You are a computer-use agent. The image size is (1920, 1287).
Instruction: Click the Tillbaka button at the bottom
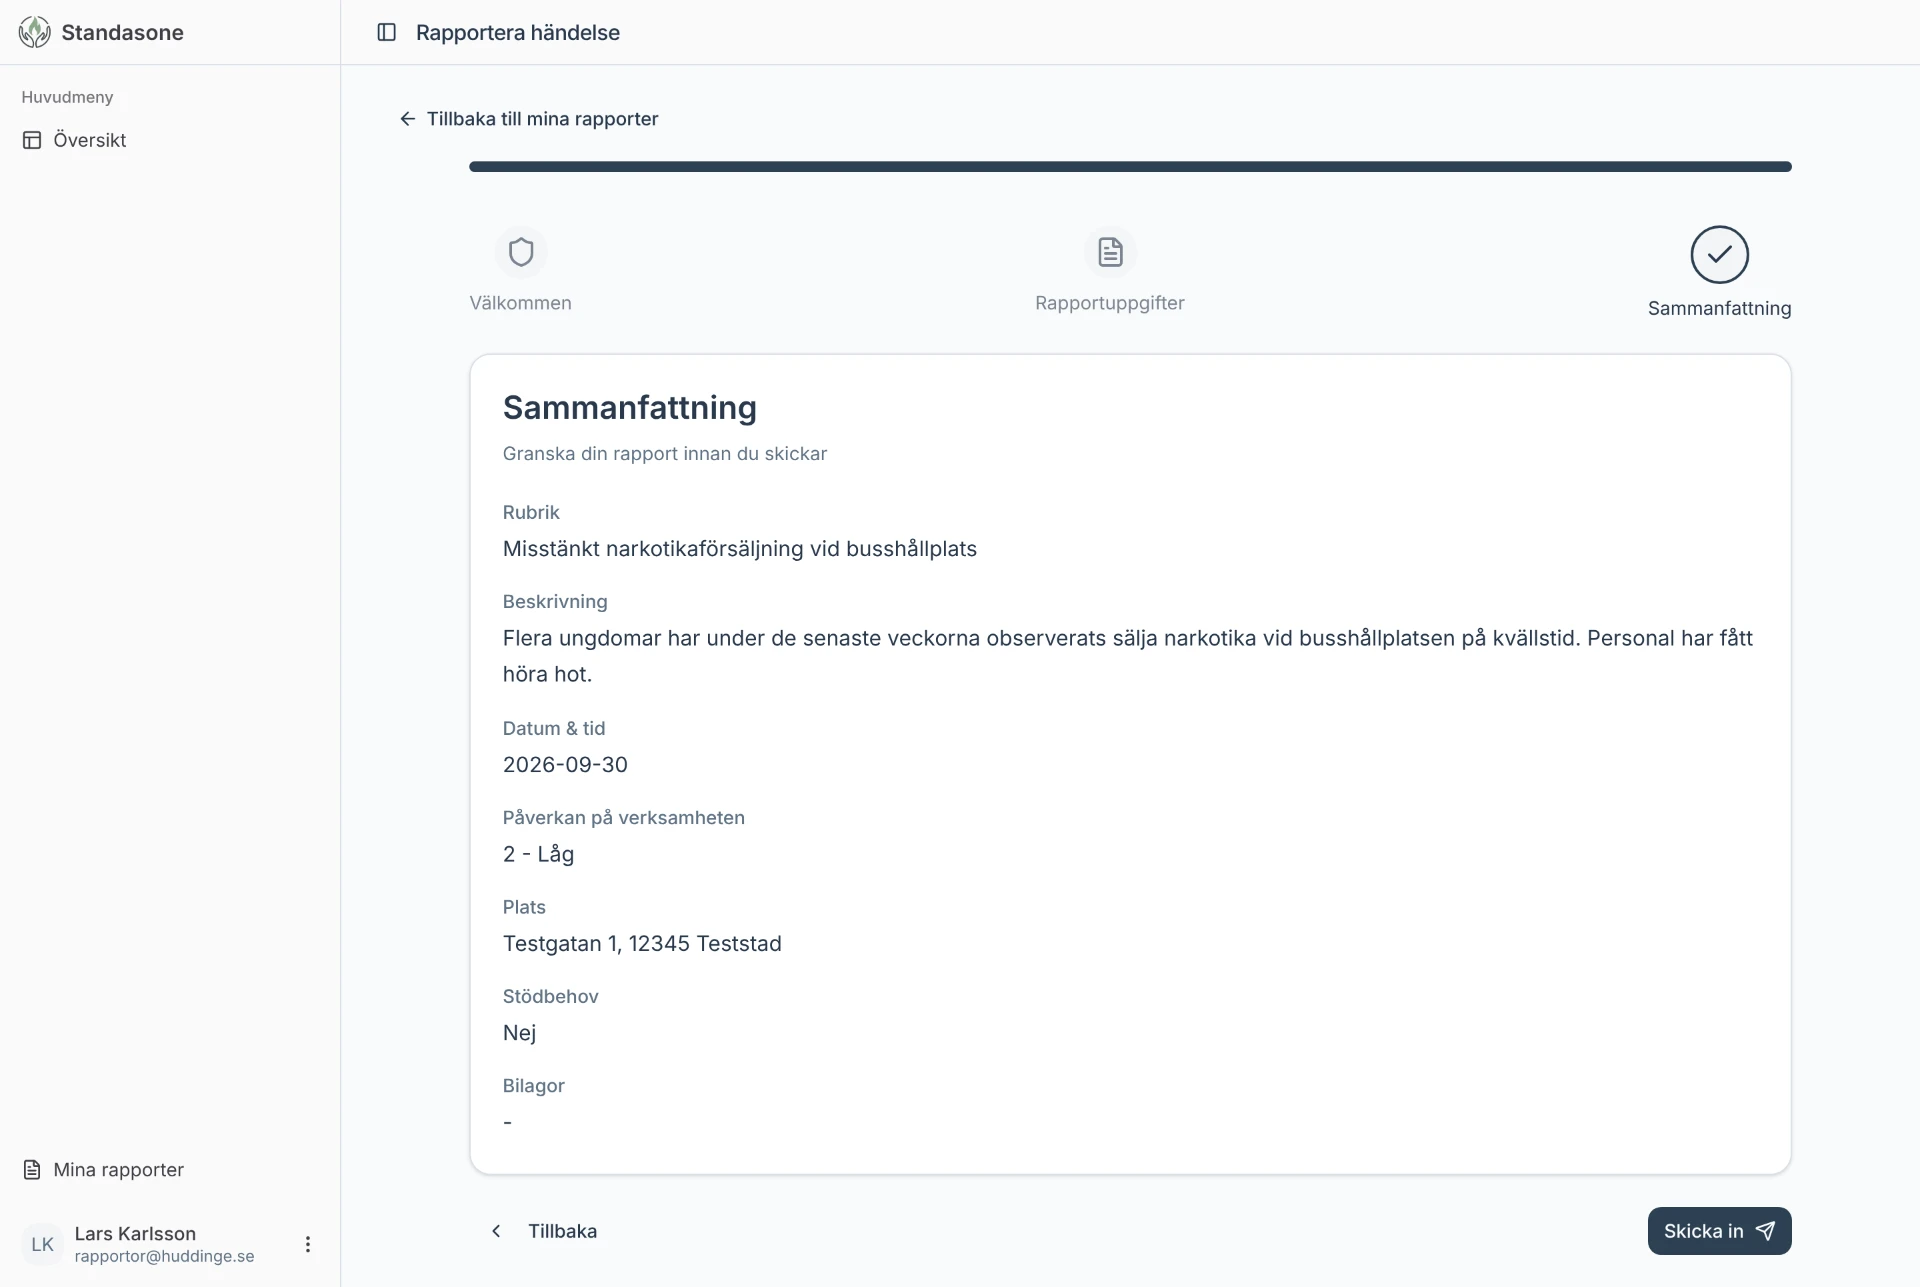point(543,1231)
